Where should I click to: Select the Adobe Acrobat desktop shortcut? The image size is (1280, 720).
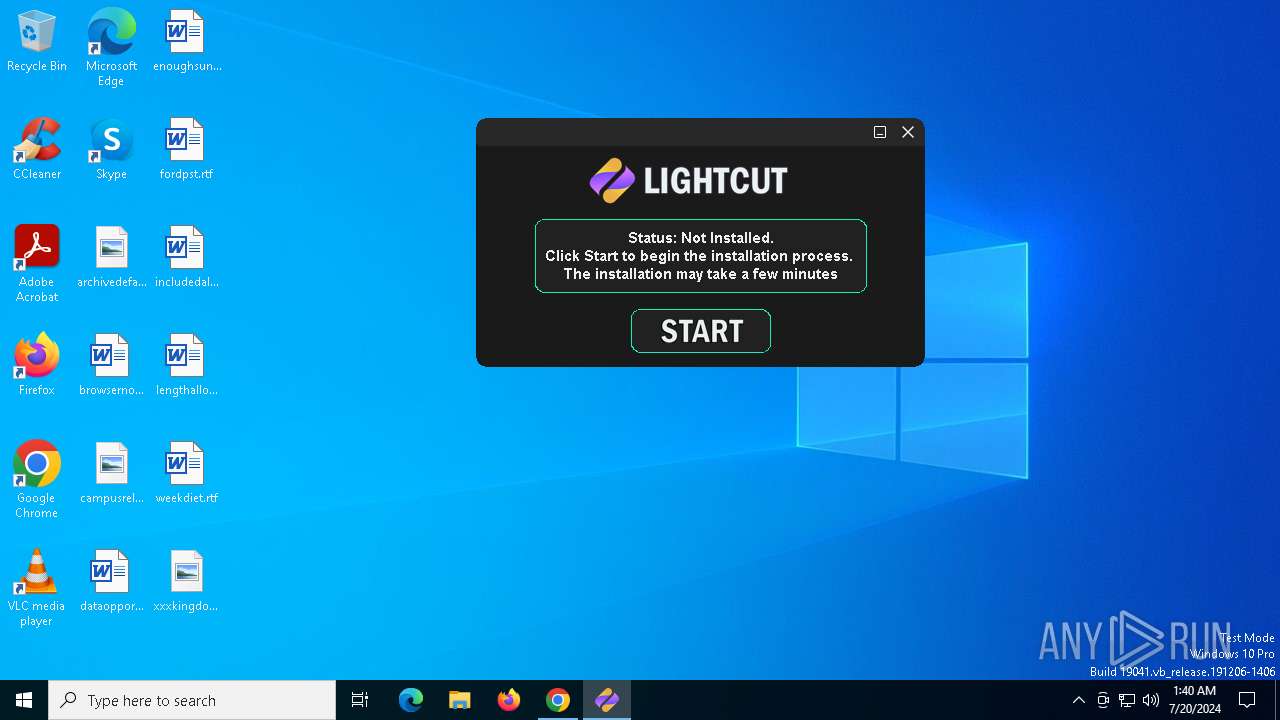click(x=37, y=264)
